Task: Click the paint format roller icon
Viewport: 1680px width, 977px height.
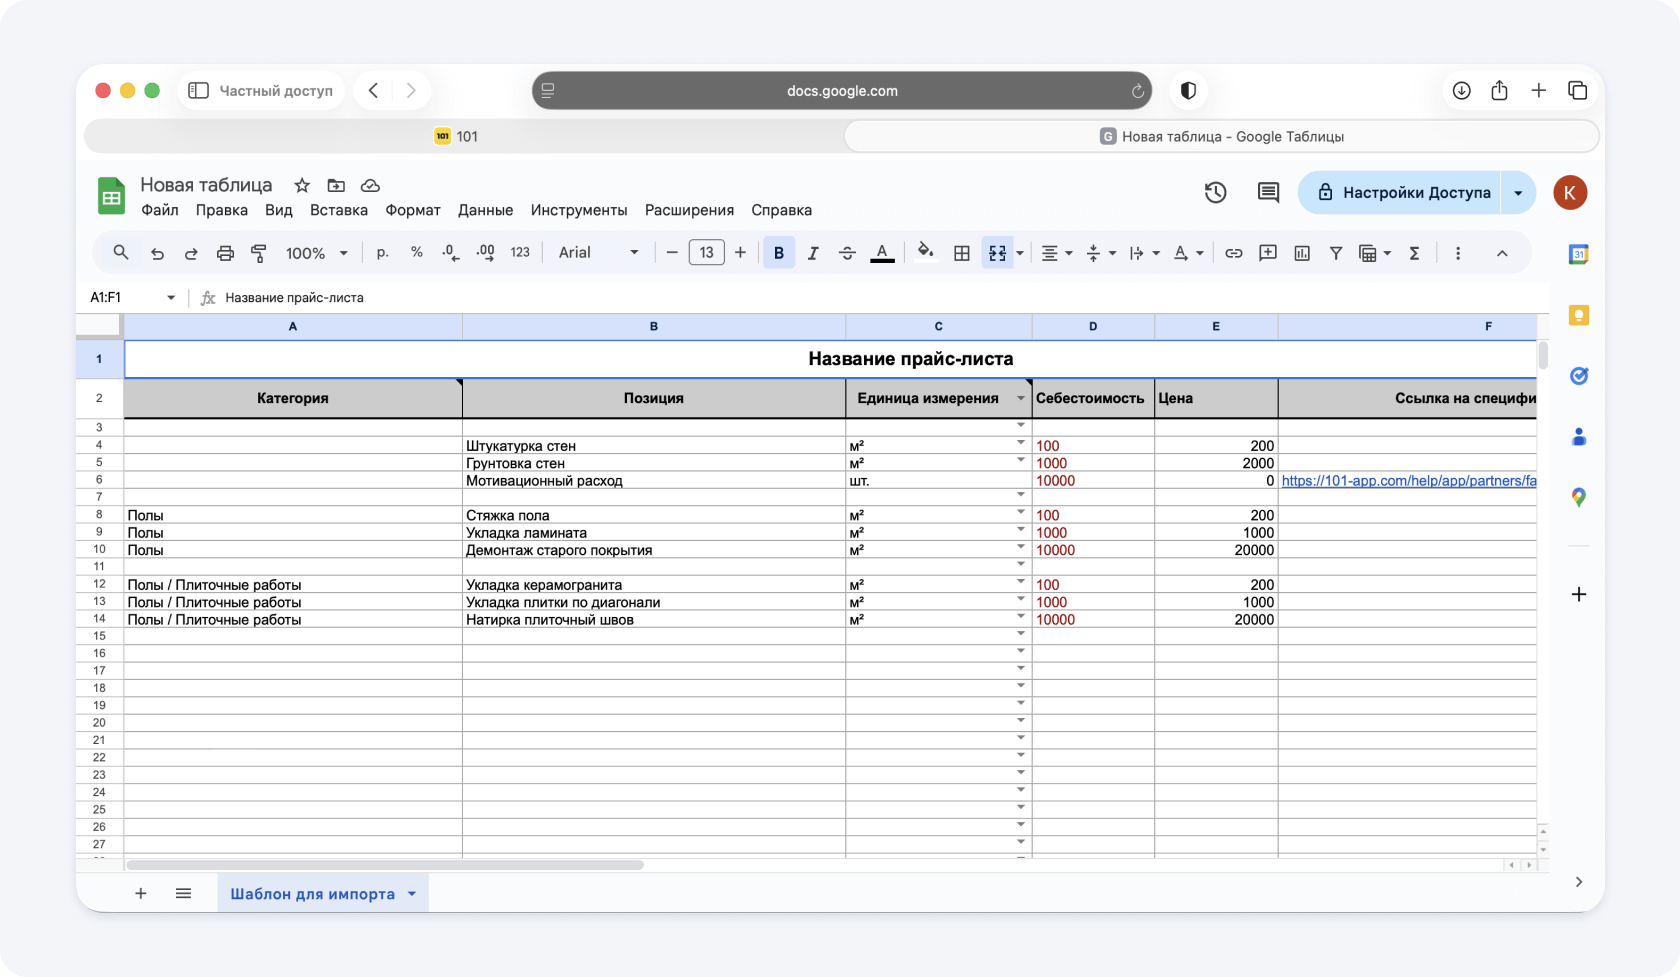Action: point(259,253)
